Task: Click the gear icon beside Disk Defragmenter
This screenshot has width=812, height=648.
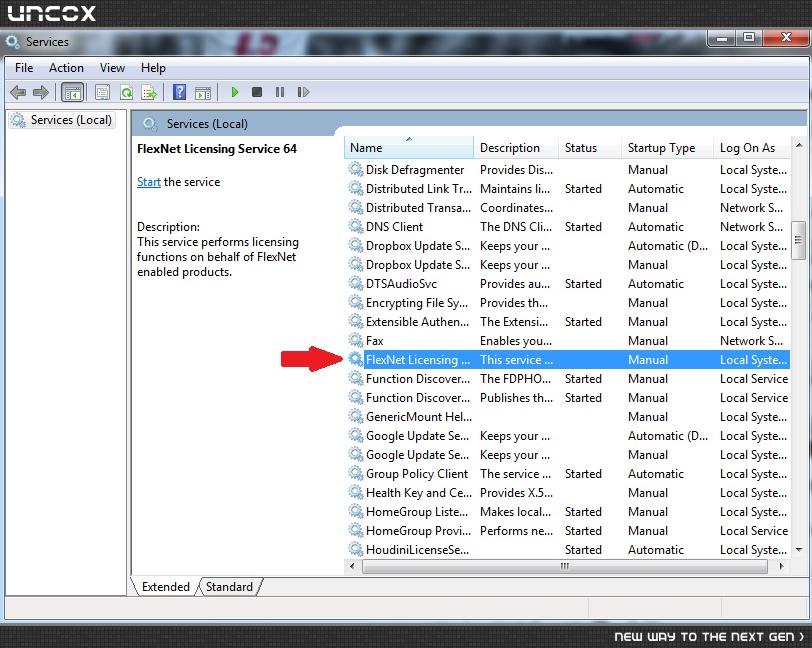Action: [356, 169]
